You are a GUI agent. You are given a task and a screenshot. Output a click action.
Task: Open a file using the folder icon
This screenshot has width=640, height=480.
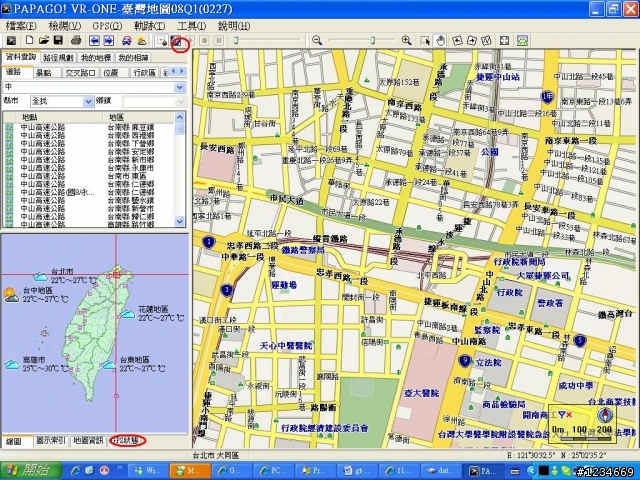[x=44, y=40]
